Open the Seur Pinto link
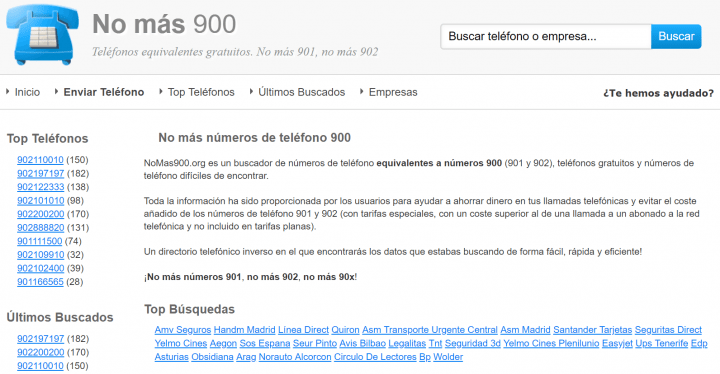Viewport: 720px width, 374px height. pos(315,343)
